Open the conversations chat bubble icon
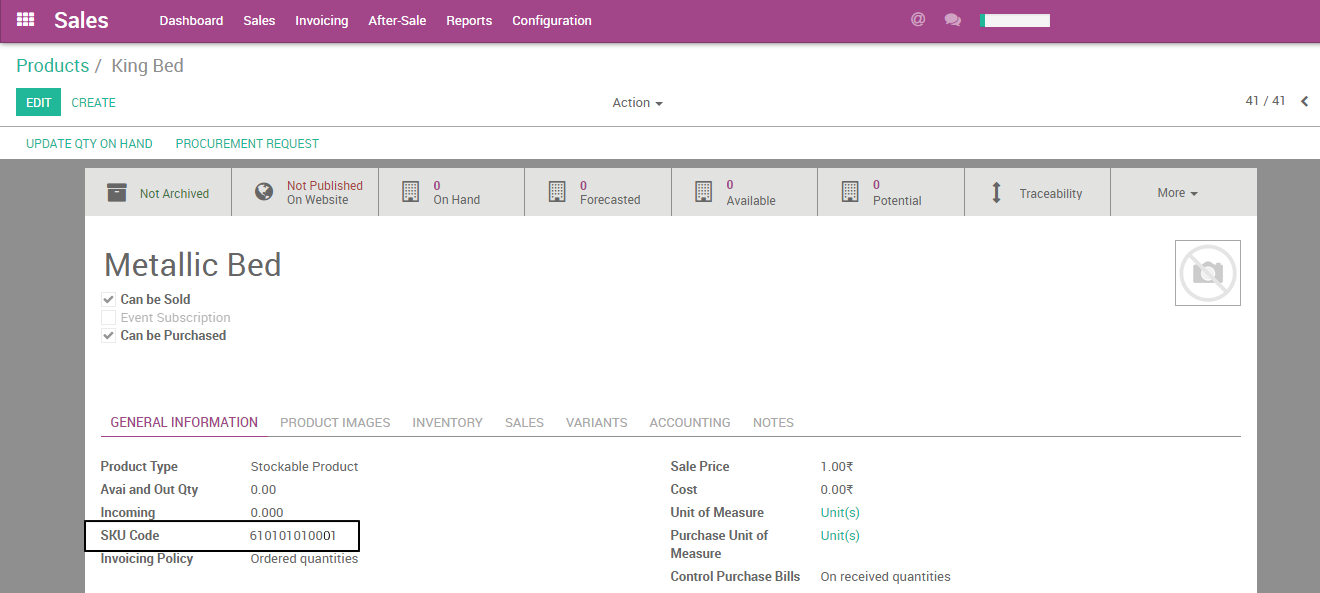This screenshot has height=593, width=1320. 953,20
